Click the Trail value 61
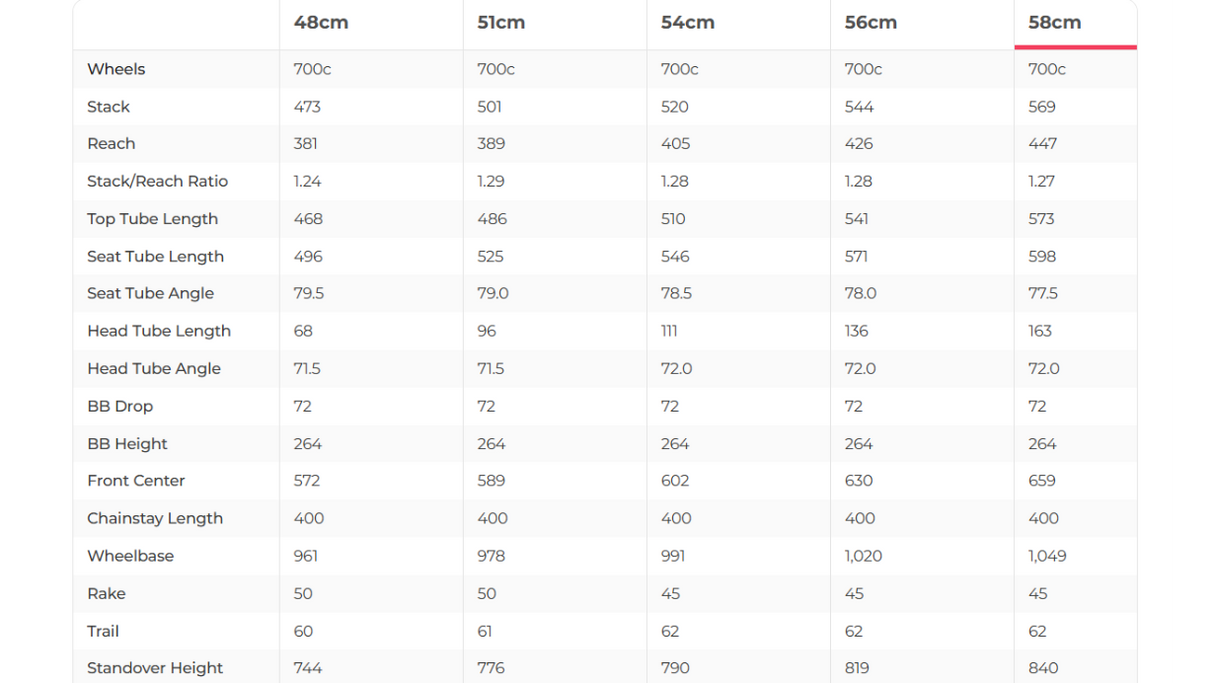The image size is (1214, 683). (490, 631)
